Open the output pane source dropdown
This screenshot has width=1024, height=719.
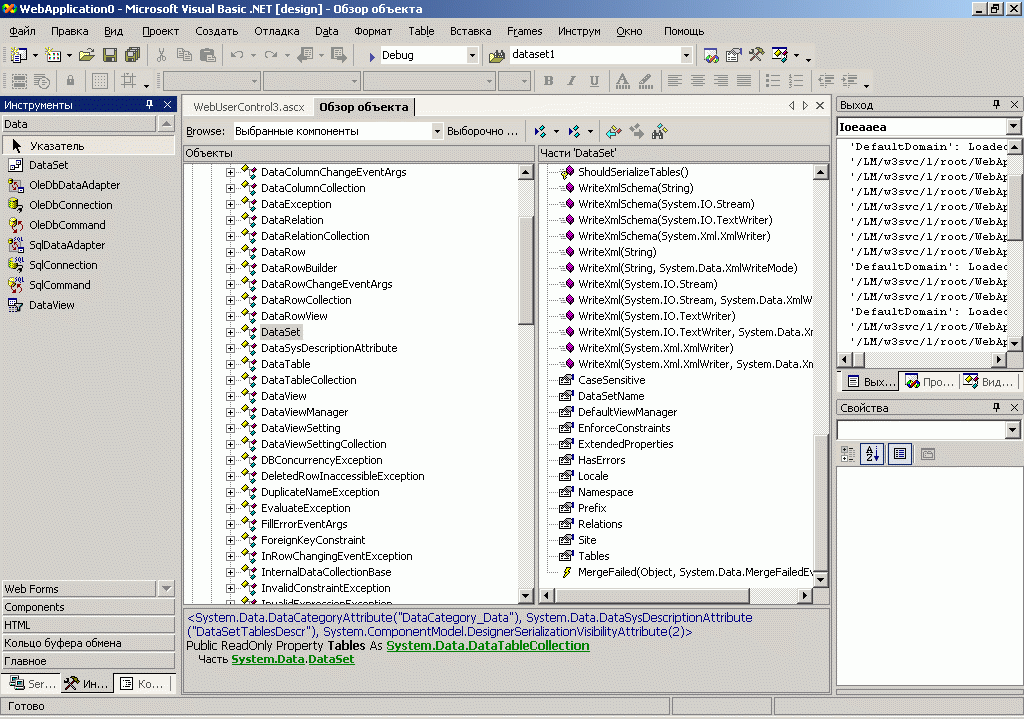click(1013, 127)
